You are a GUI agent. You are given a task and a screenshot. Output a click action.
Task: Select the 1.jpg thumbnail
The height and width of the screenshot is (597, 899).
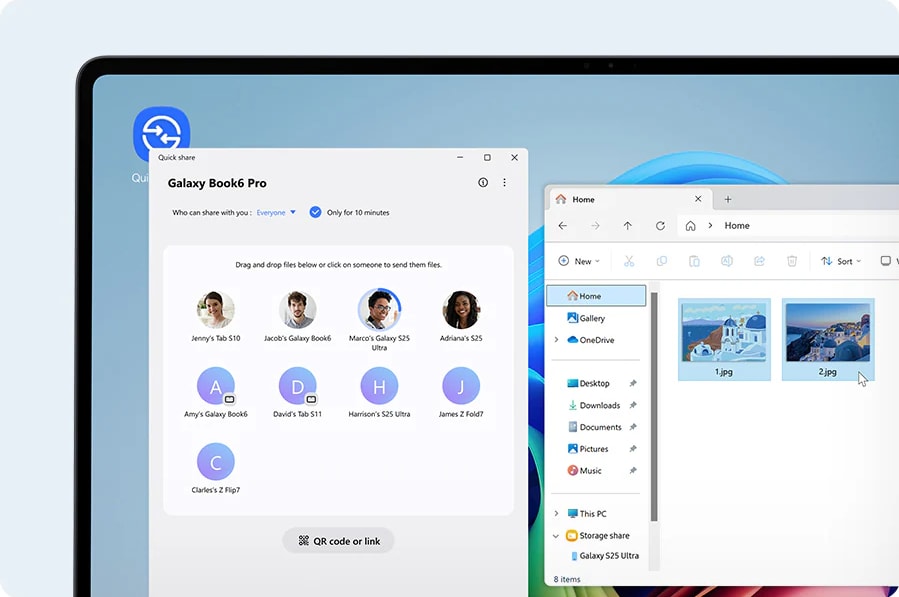coord(724,340)
